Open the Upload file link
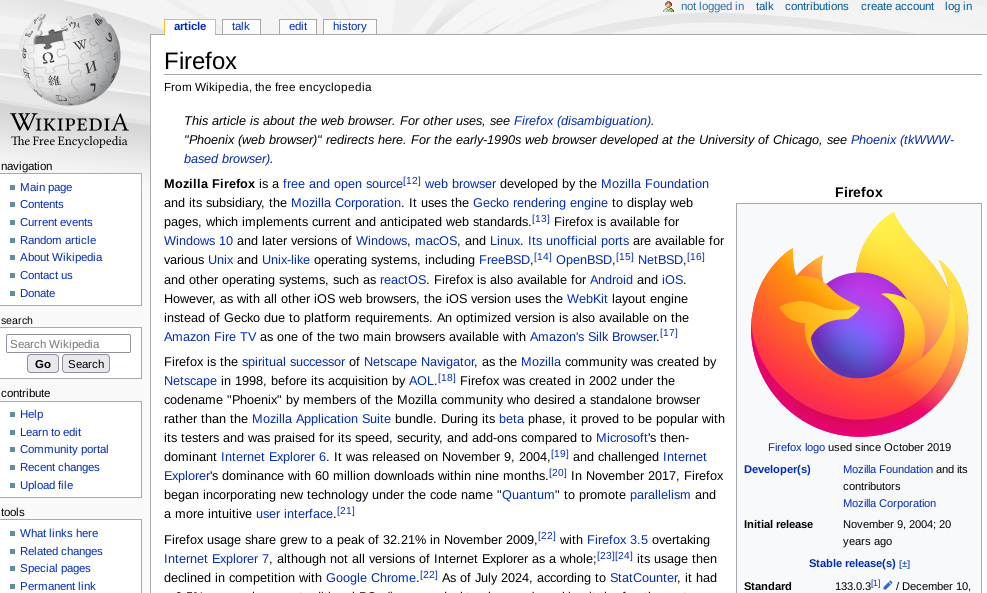The height and width of the screenshot is (593, 987). (47, 485)
